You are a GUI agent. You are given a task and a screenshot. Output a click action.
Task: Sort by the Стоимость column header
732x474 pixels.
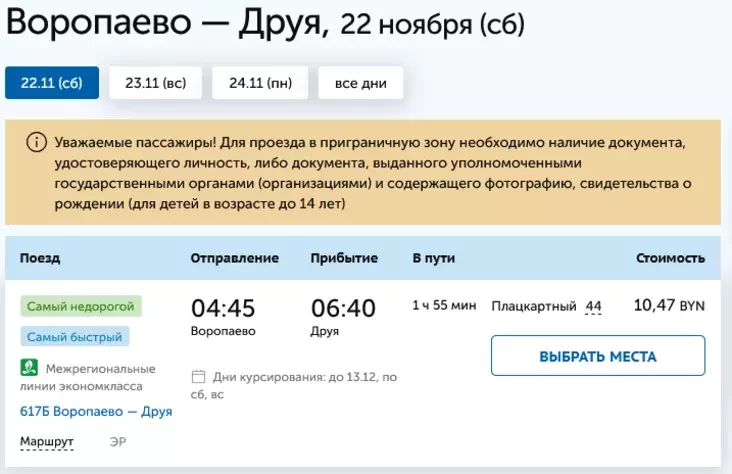coord(670,258)
